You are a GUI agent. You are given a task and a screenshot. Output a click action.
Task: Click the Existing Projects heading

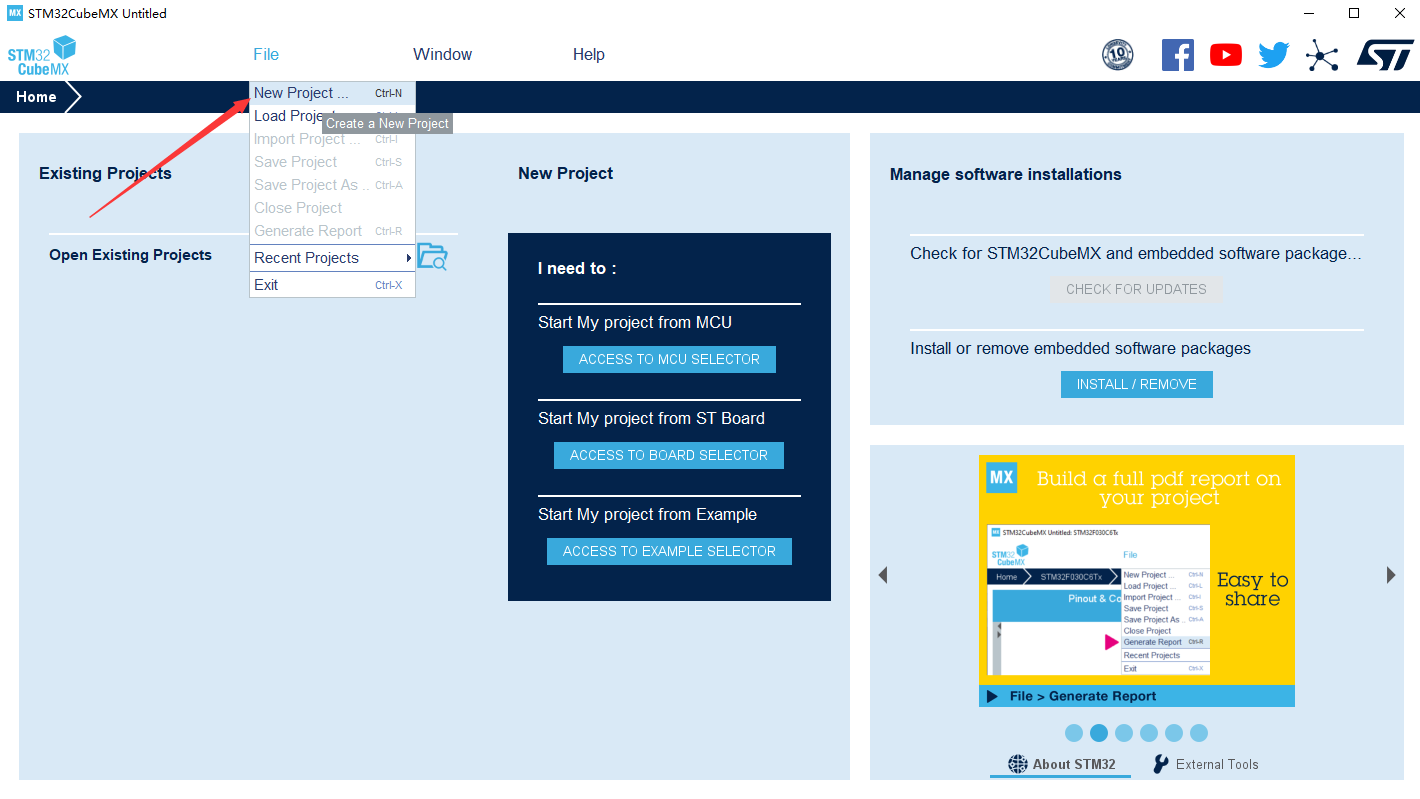click(x=105, y=173)
